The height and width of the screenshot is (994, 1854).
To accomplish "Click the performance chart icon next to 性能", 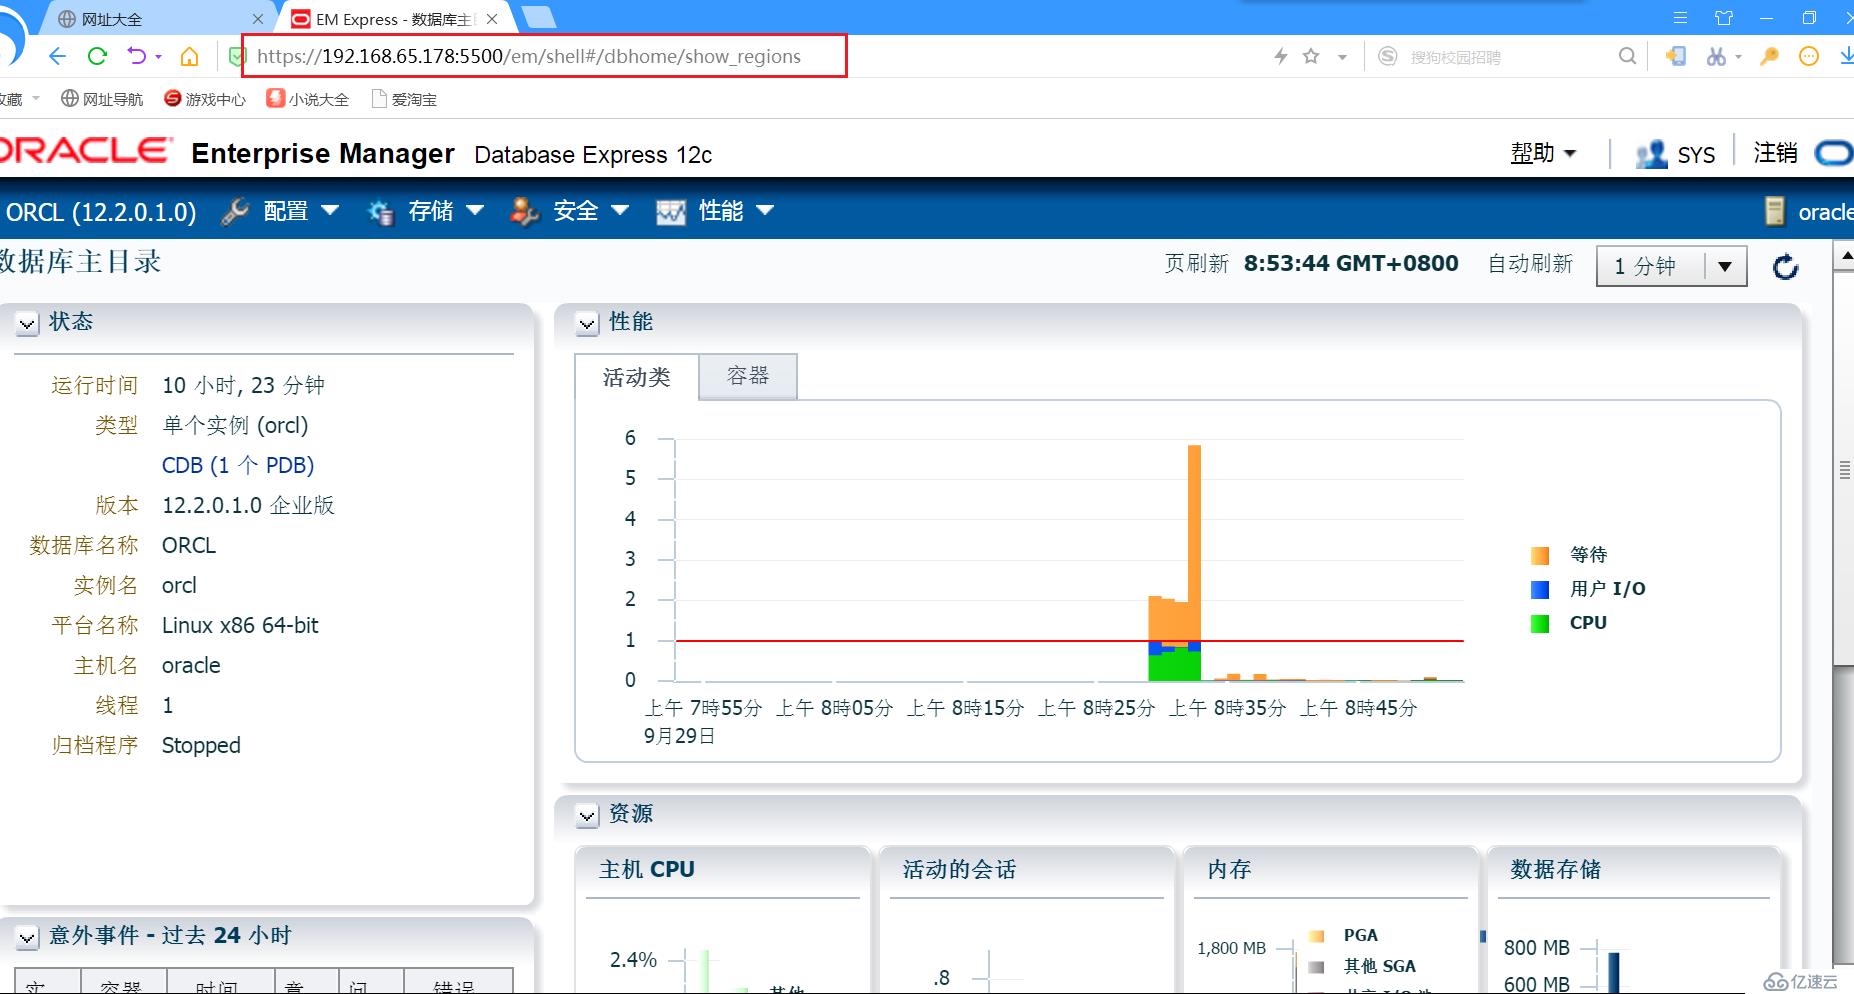I will coord(671,211).
